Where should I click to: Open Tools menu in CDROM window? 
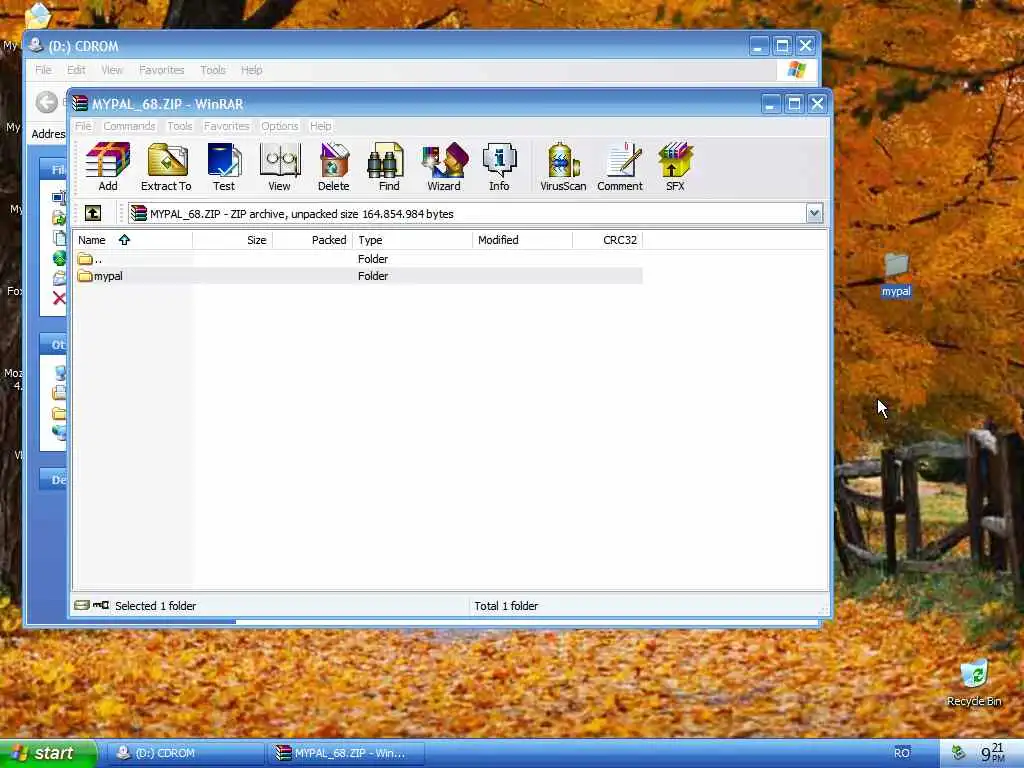(x=213, y=70)
